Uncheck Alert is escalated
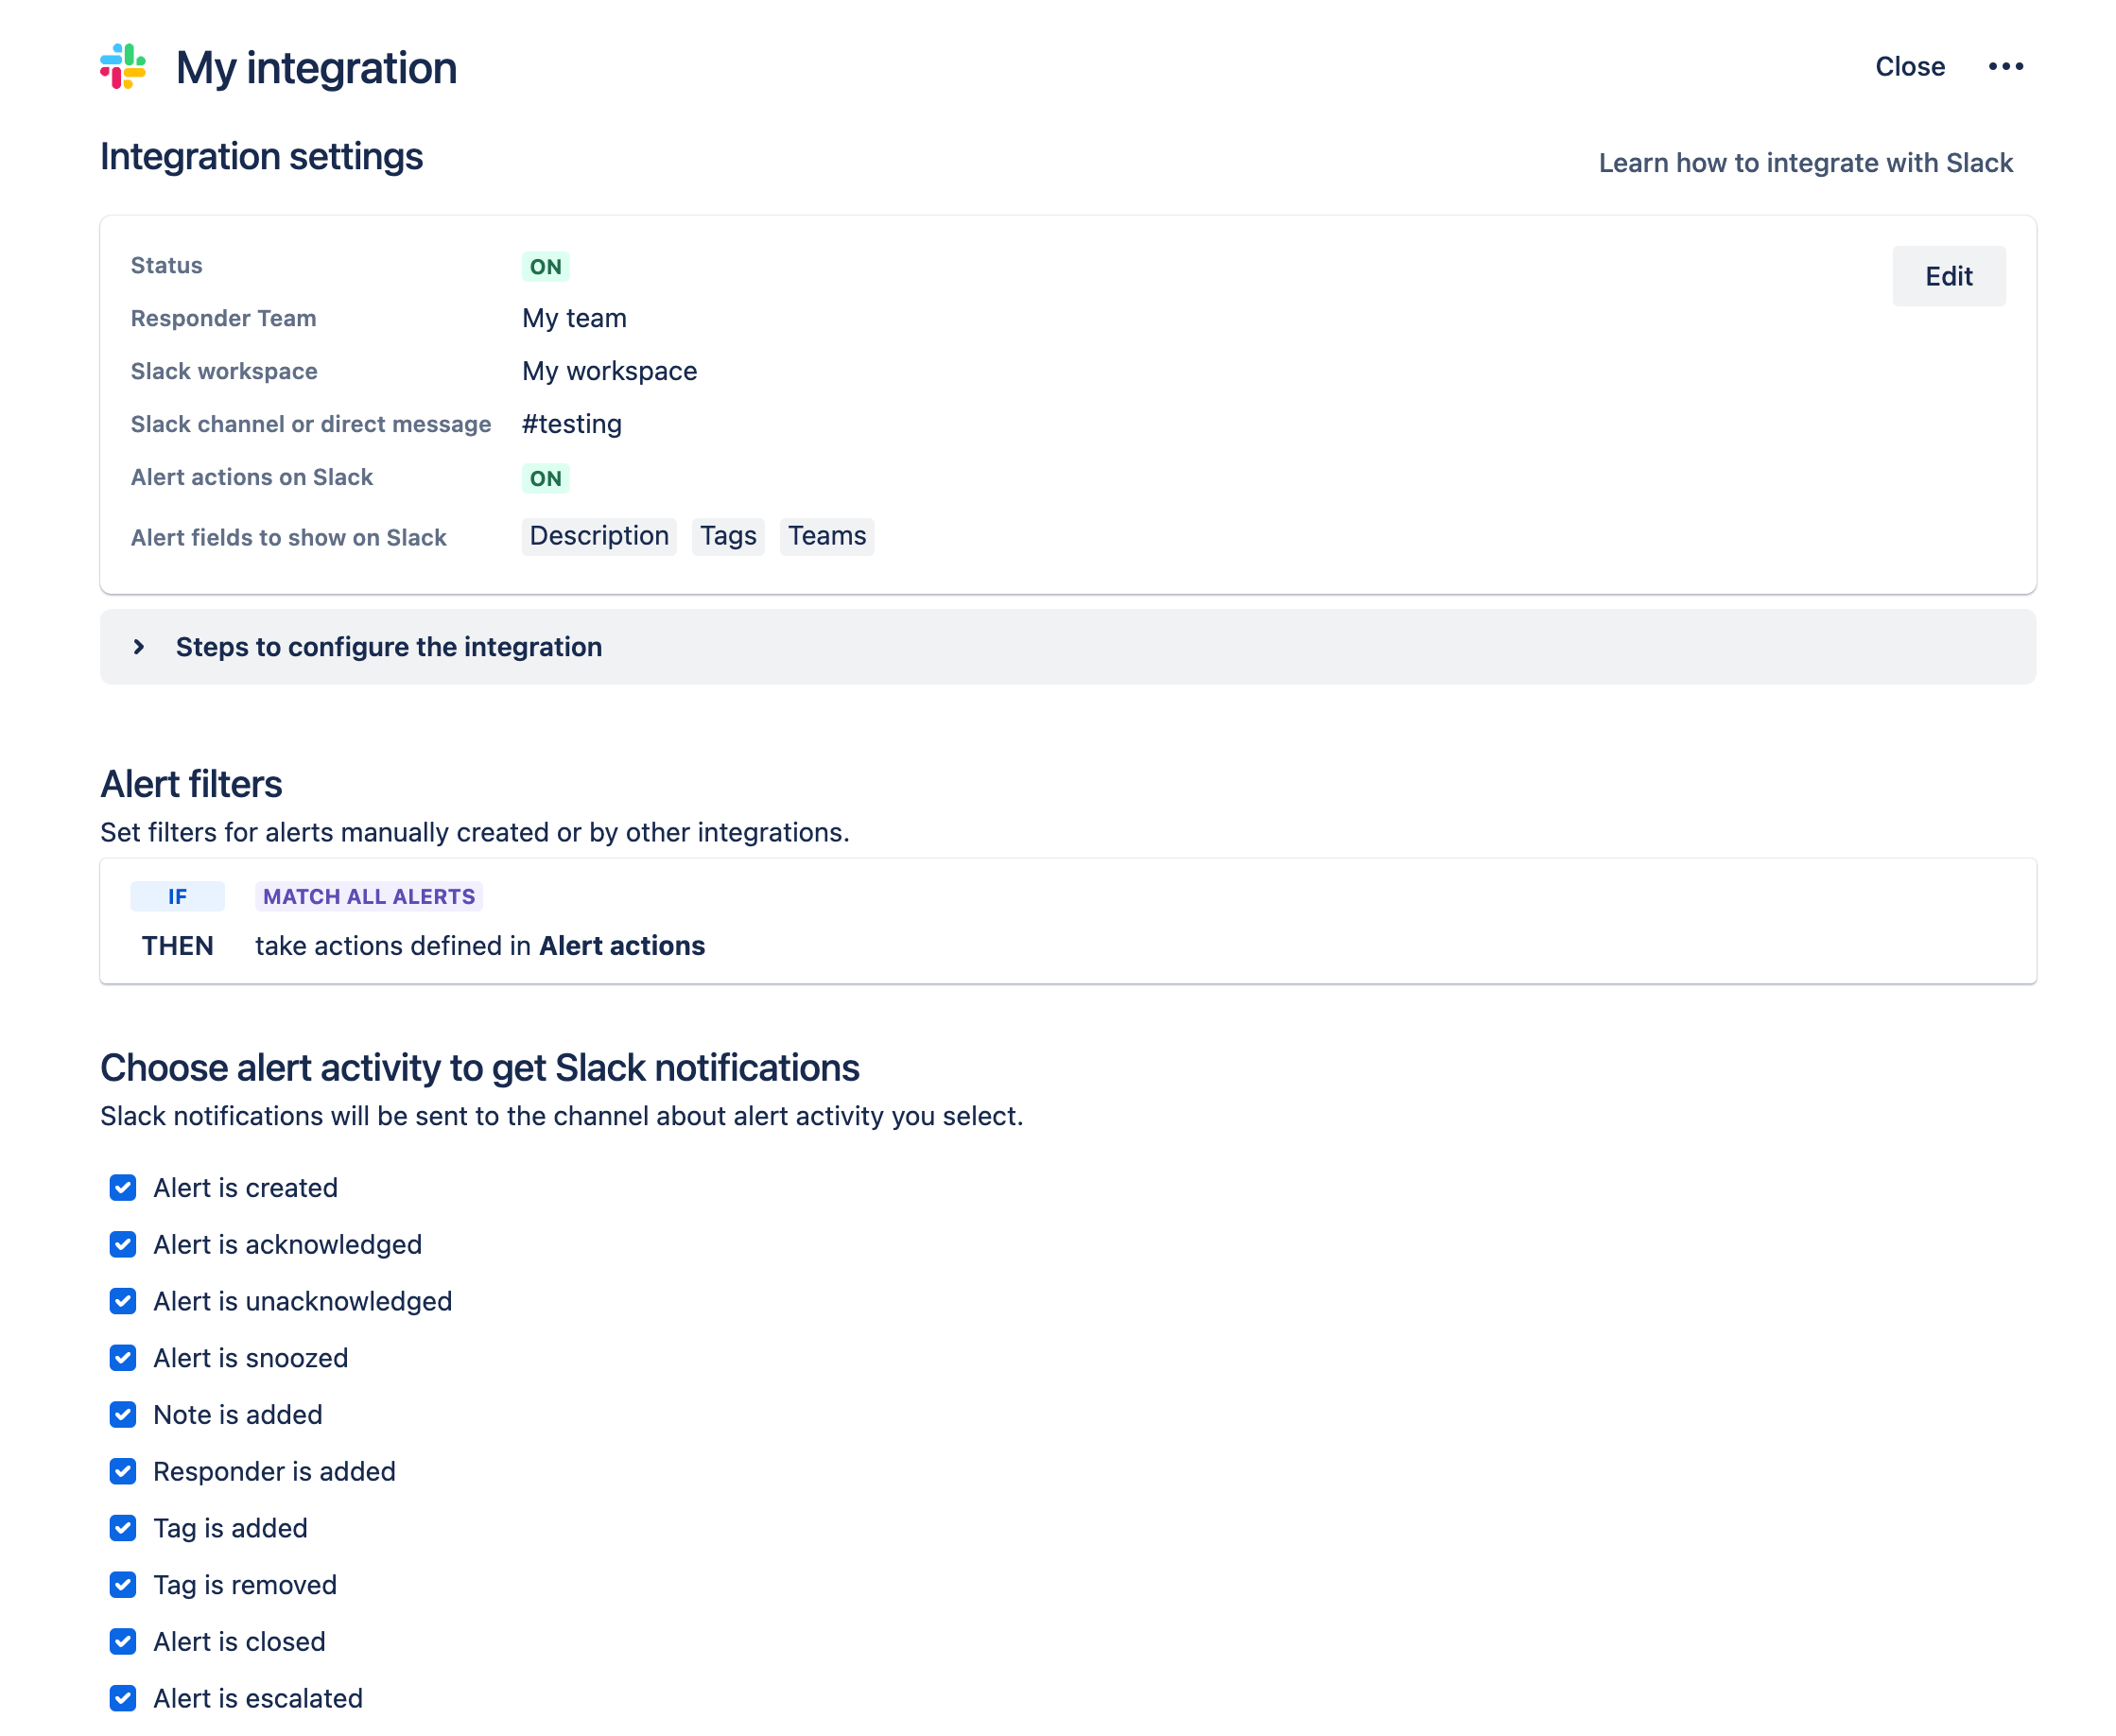Screen dimensions: 2116x1736 coord(122,1698)
